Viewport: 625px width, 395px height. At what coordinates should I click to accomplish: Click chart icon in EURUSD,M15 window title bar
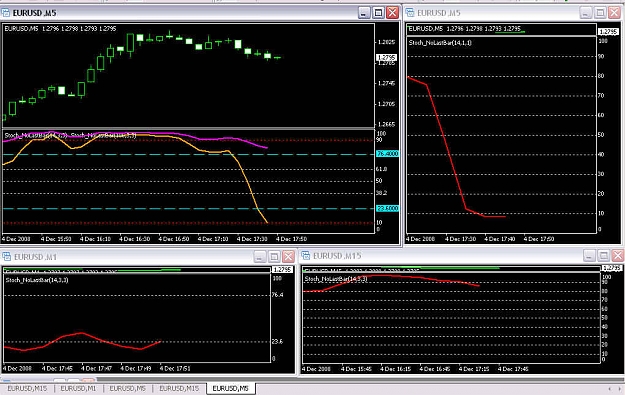(x=306, y=255)
